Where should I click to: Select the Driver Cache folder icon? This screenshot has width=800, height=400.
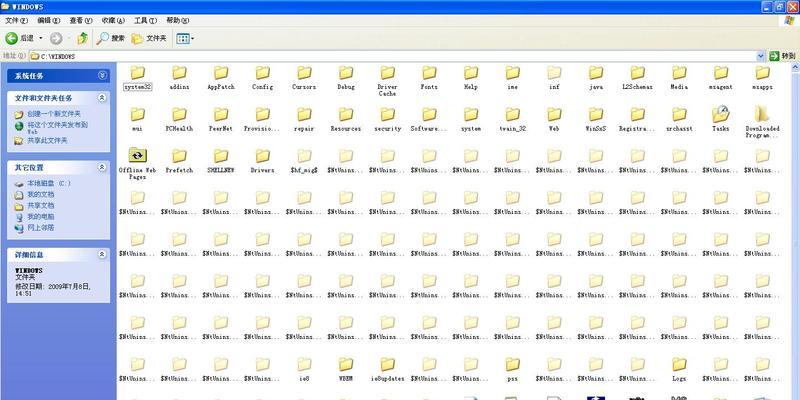click(x=388, y=72)
